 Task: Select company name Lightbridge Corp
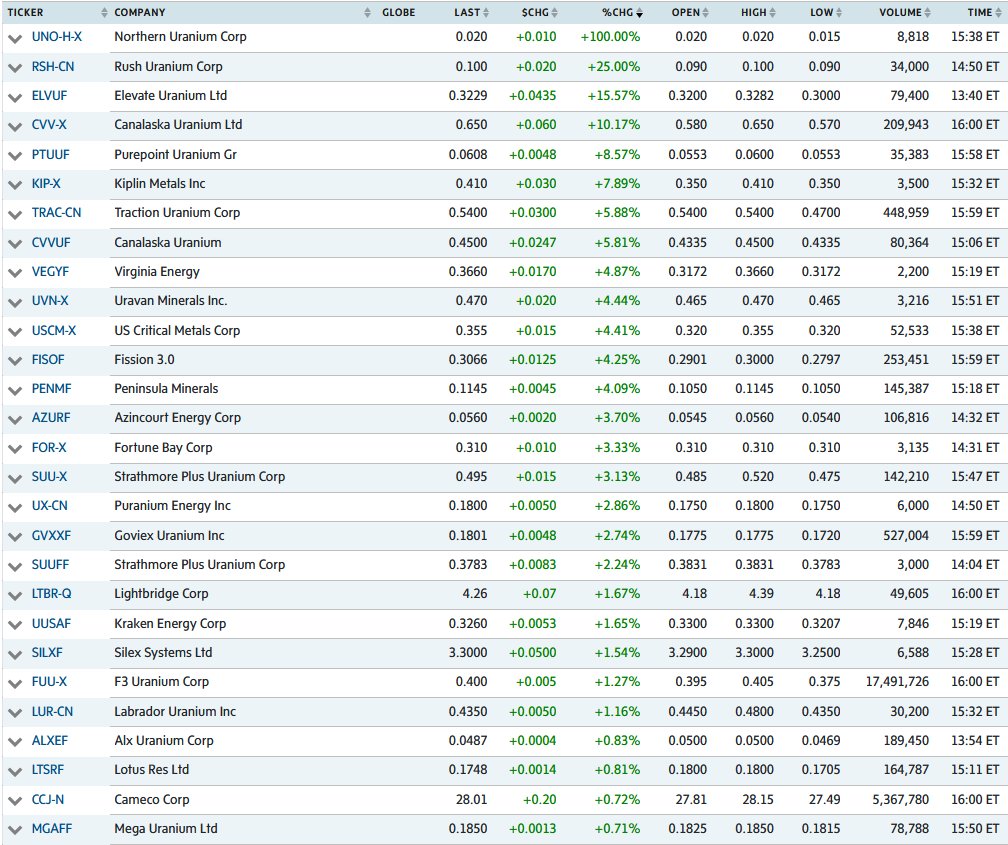pyautogui.click(x=161, y=594)
